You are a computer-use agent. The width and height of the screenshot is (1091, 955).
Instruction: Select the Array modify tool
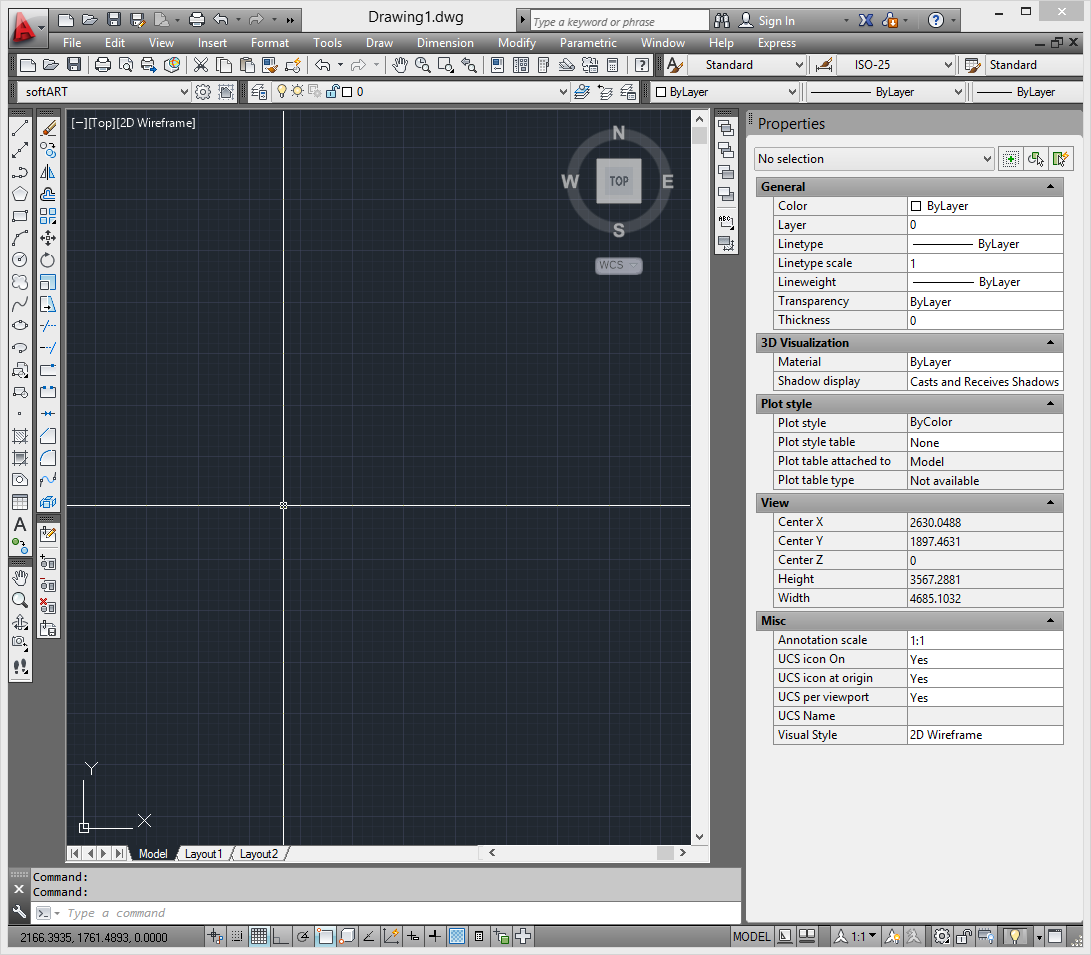(48, 216)
